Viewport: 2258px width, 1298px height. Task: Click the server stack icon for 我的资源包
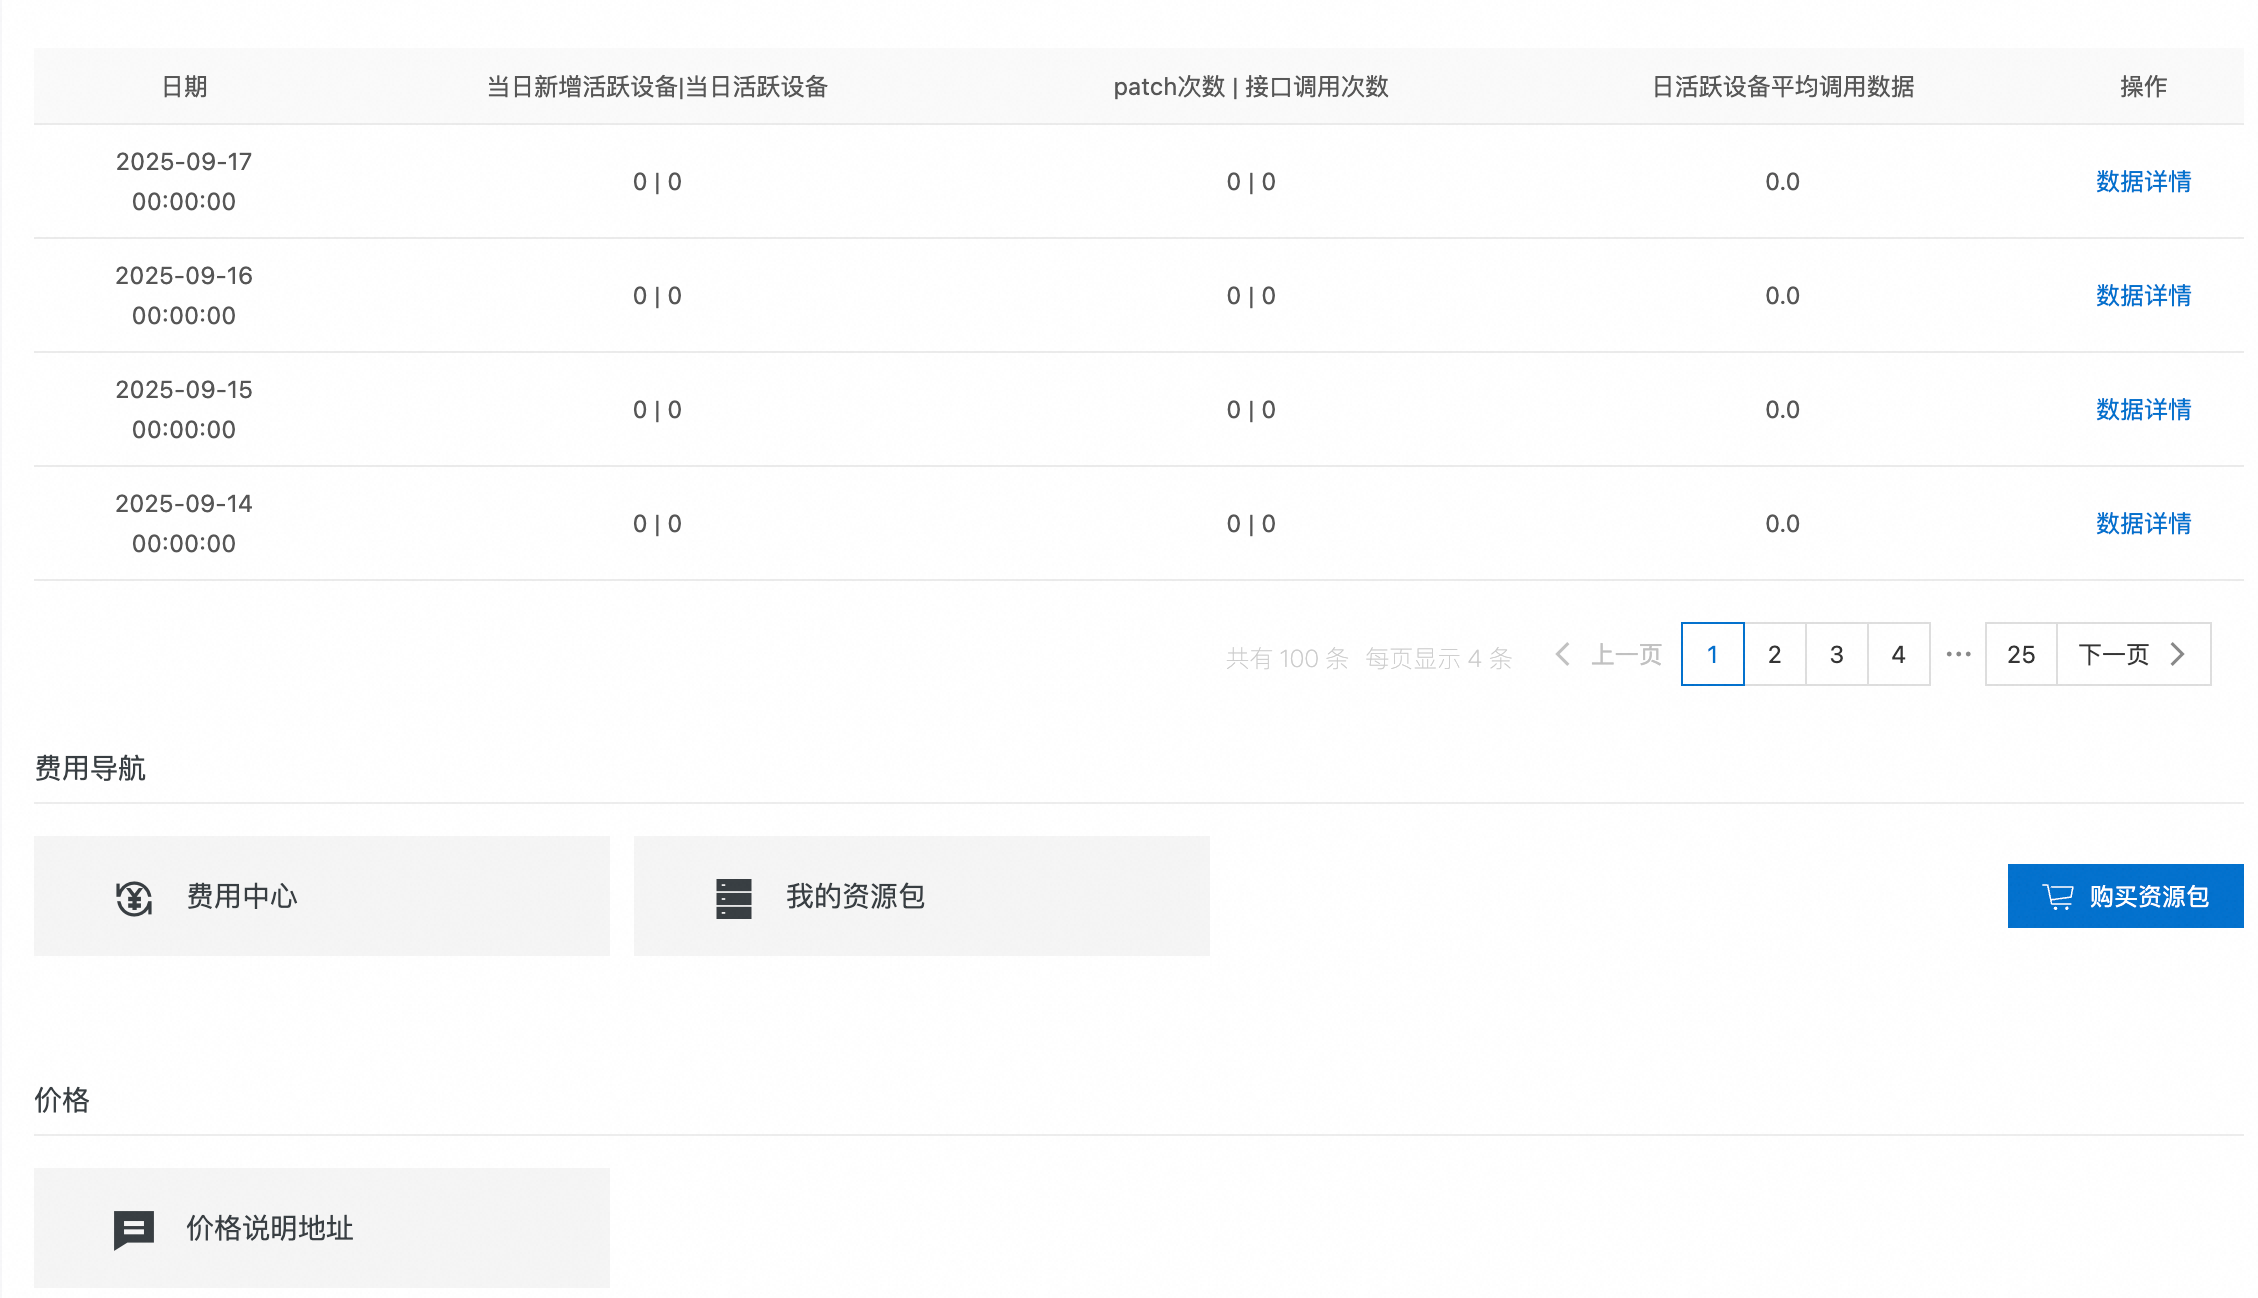coord(733,898)
